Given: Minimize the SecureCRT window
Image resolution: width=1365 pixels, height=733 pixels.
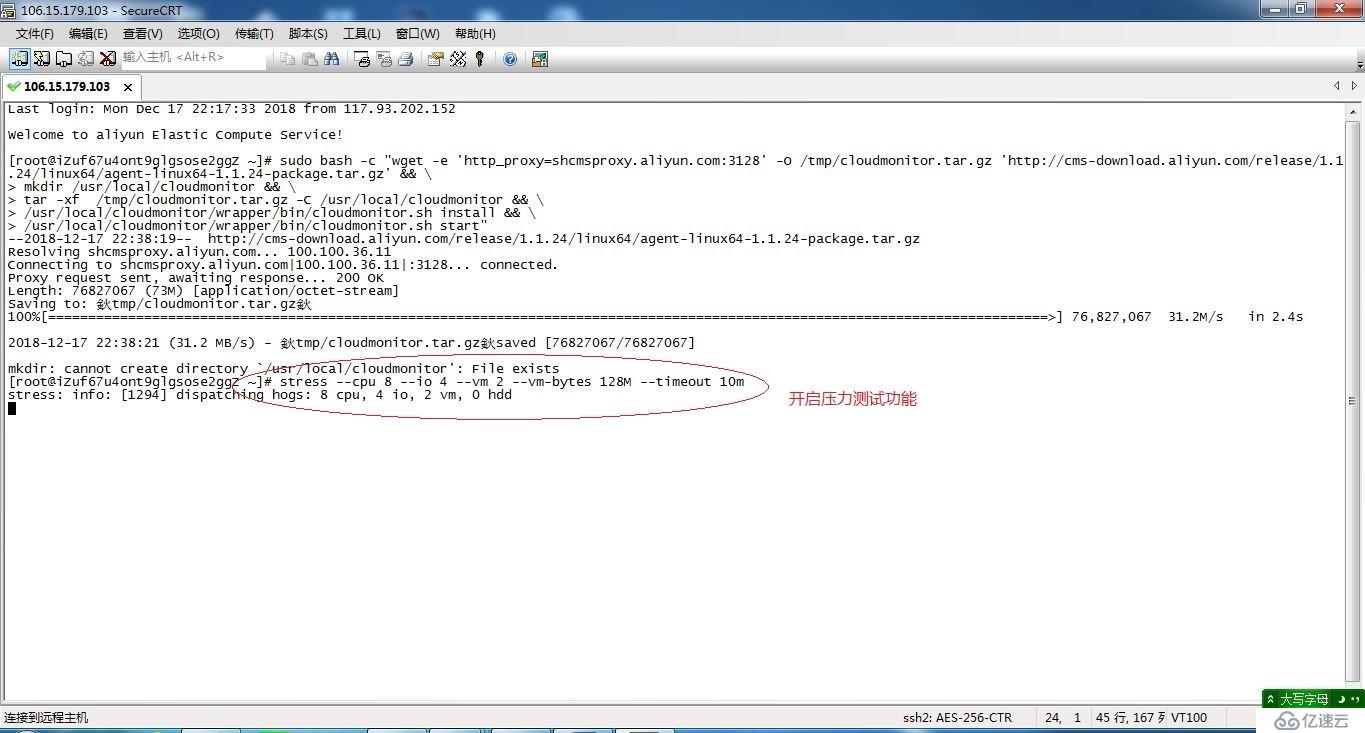Looking at the screenshot, I should (1275, 9).
